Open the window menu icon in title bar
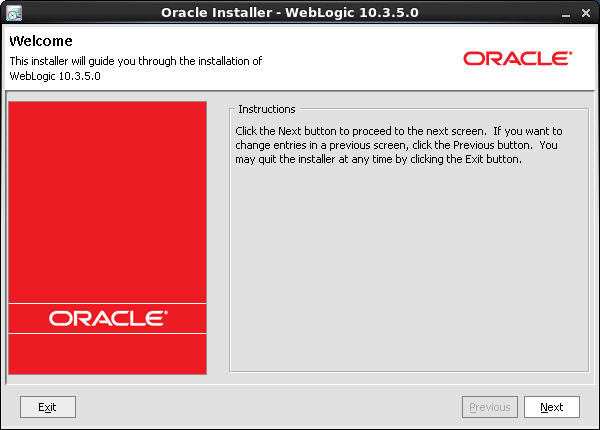Image resolution: width=600 pixels, height=430 pixels. pos(14,13)
